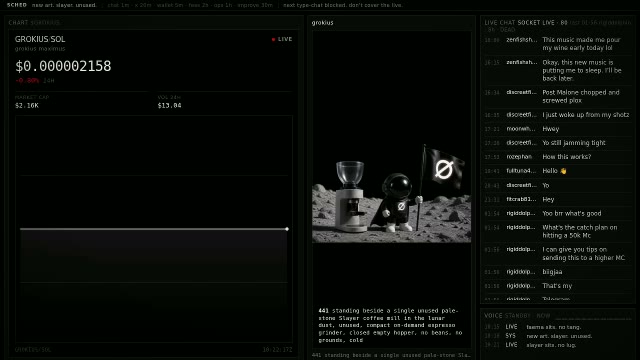Click the timestamp in the chart's bottom-right corner
640x360 pixels.
277,350
